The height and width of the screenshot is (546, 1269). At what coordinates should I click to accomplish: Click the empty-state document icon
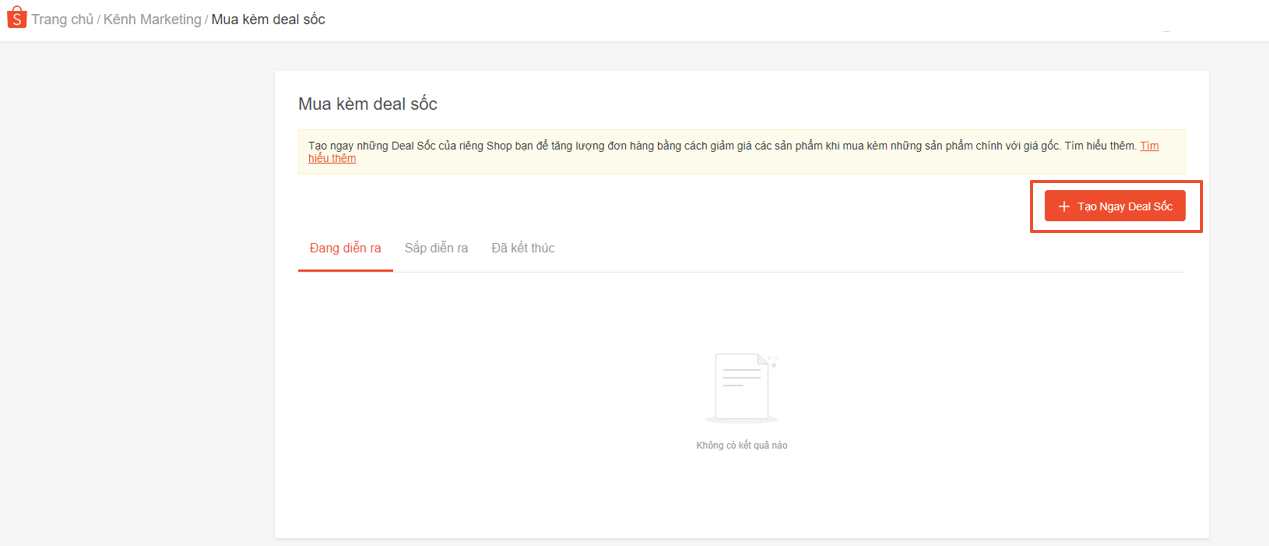click(741, 388)
